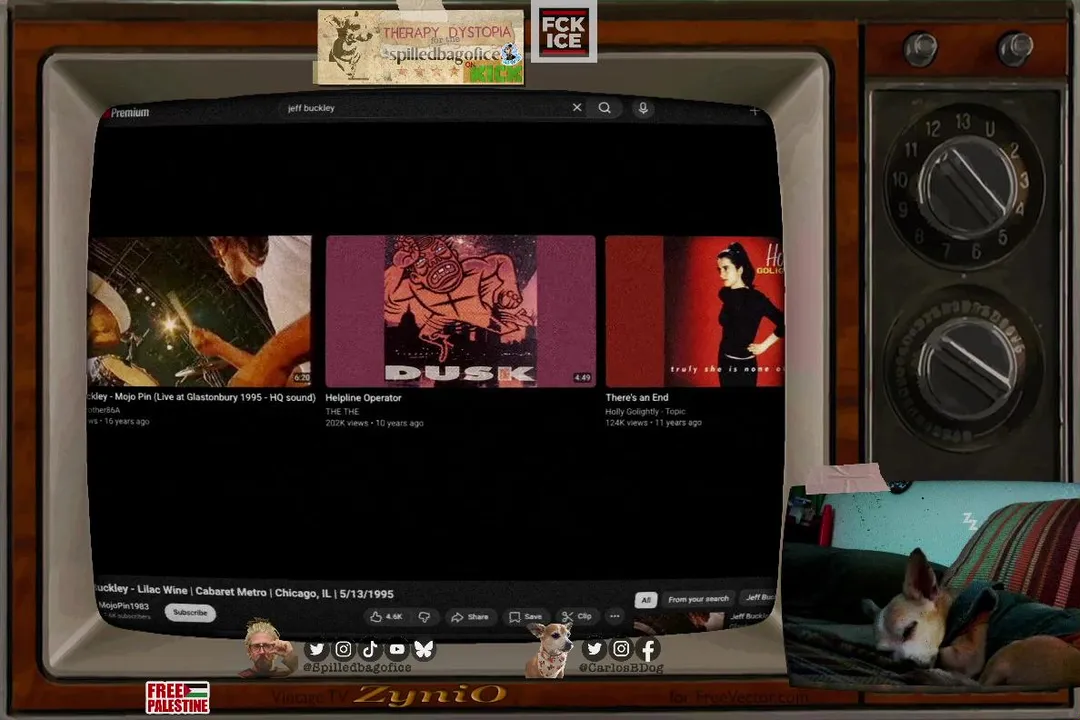Dislike the Lilac Wine video
The width and height of the screenshot is (1080, 720).
[424, 617]
